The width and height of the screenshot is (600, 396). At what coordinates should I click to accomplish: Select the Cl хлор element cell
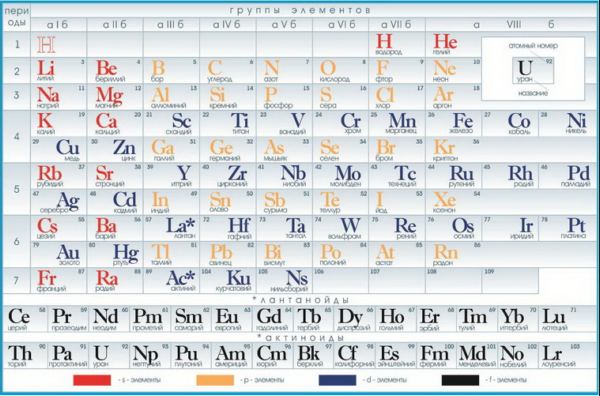coord(396,97)
